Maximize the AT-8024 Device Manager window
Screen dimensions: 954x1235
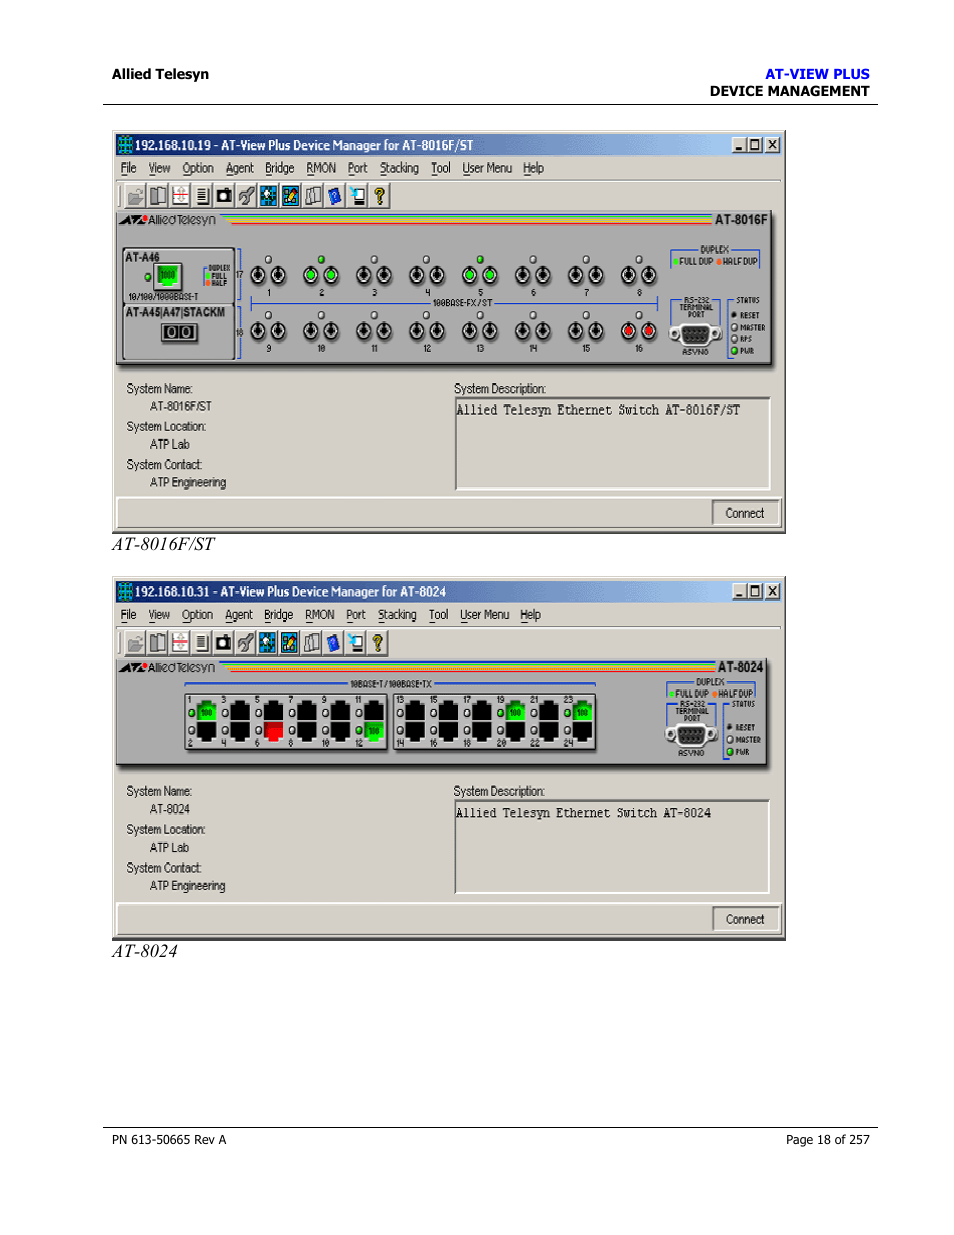click(755, 591)
